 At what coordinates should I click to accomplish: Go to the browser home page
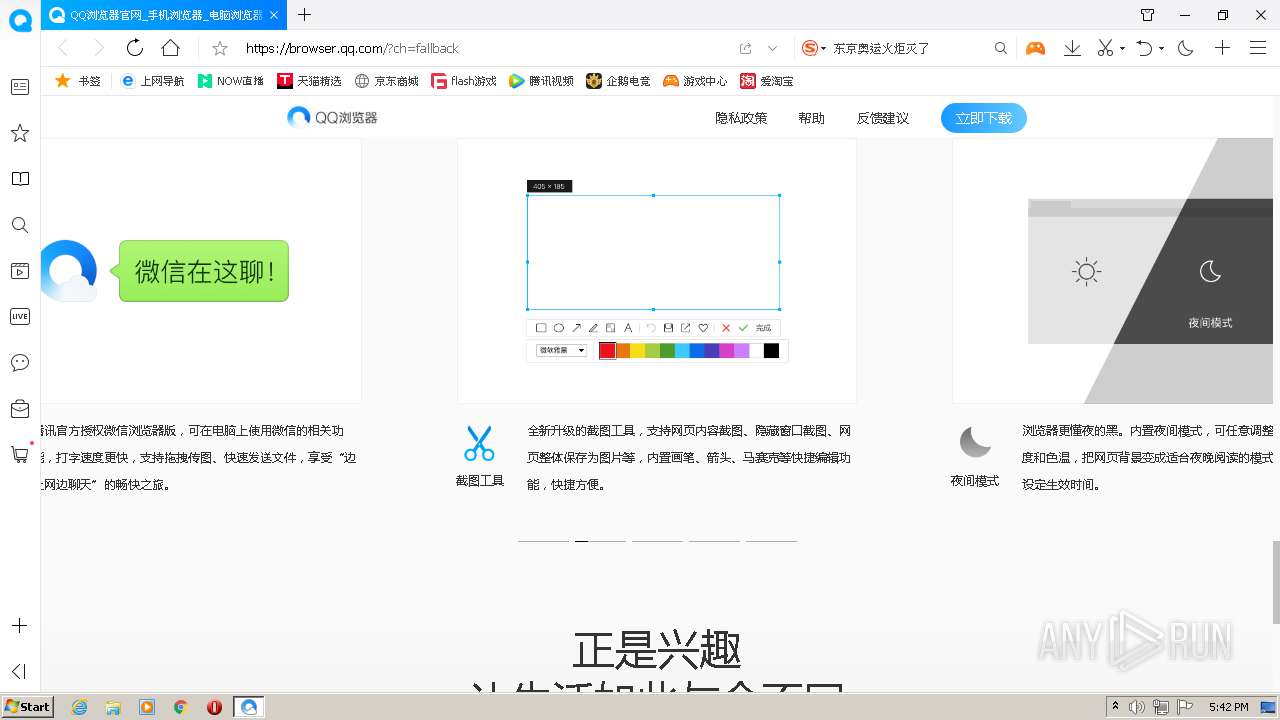(x=171, y=48)
